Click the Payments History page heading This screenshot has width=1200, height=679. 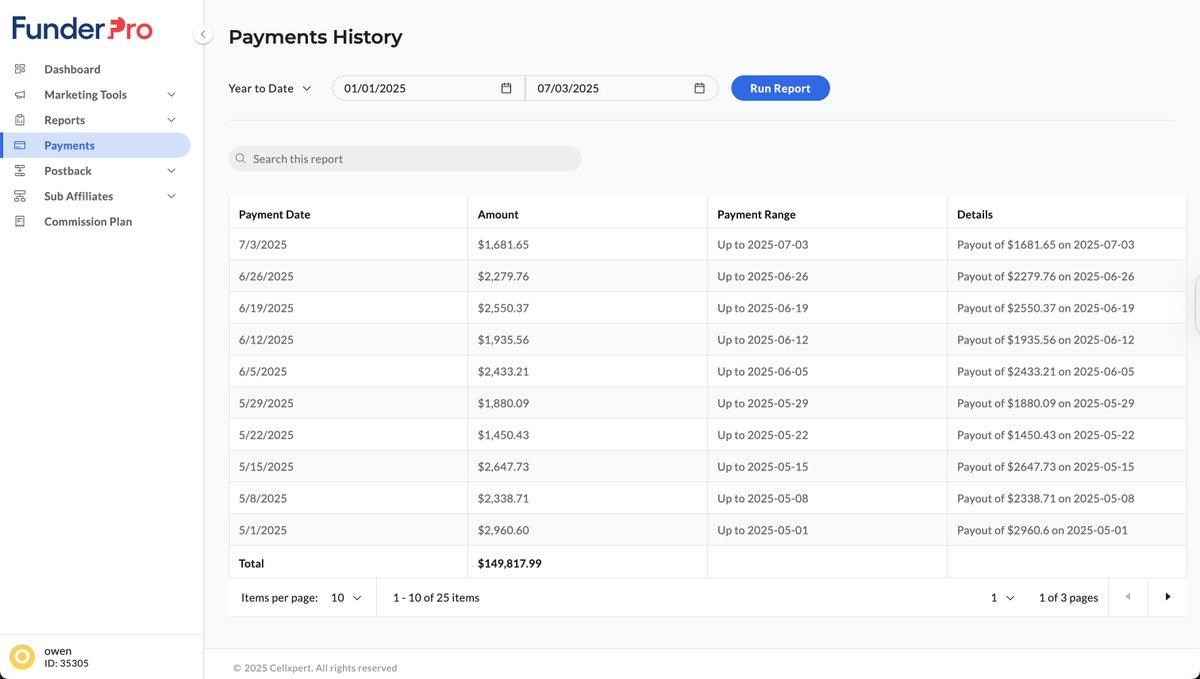point(315,37)
